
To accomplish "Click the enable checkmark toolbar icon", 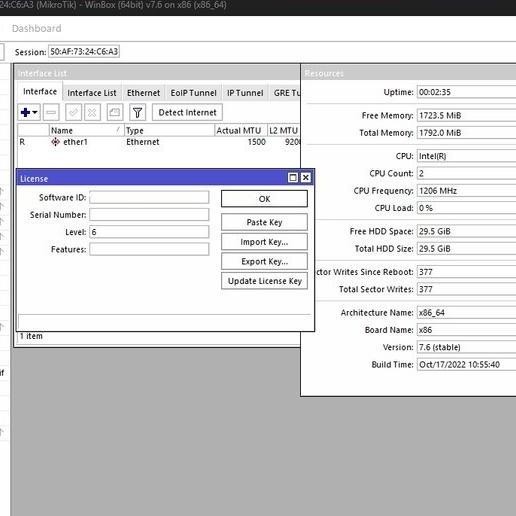I will 73,112.
